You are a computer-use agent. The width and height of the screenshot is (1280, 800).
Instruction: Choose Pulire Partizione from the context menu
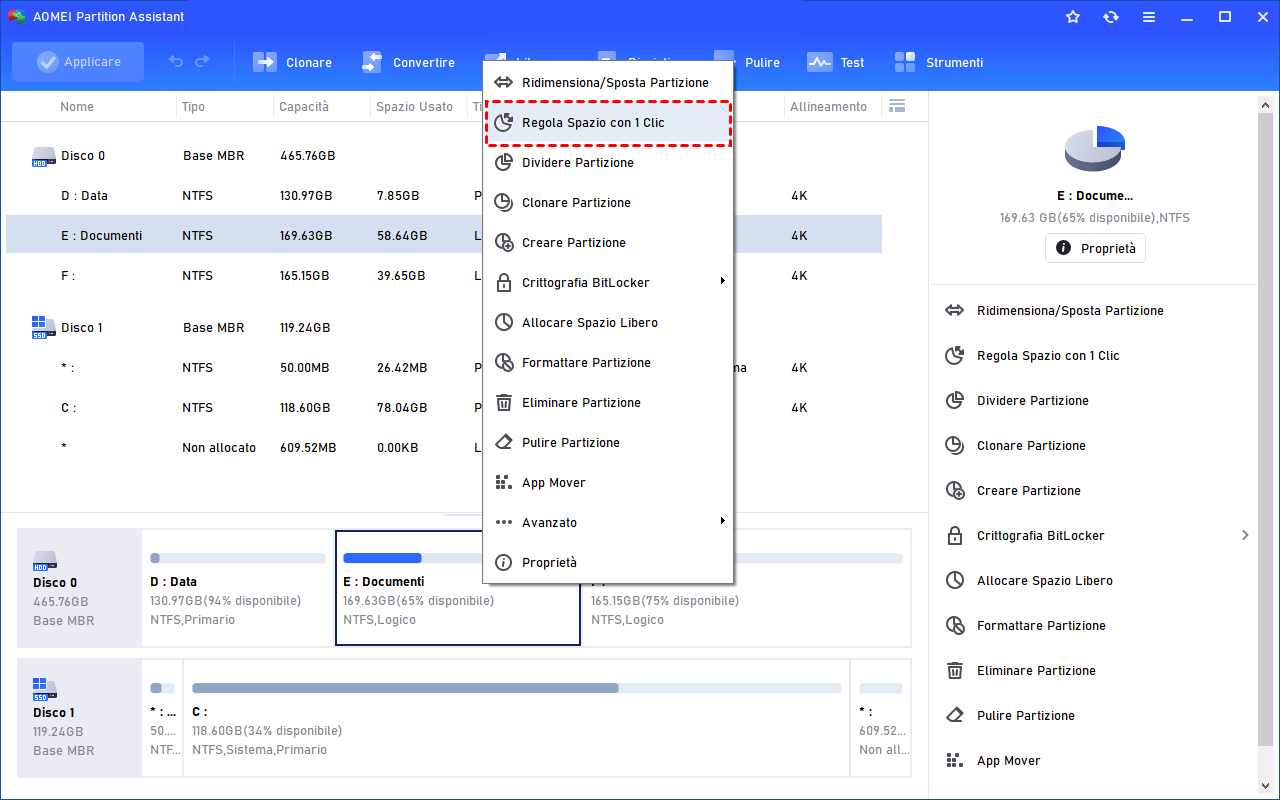pyautogui.click(x=608, y=443)
